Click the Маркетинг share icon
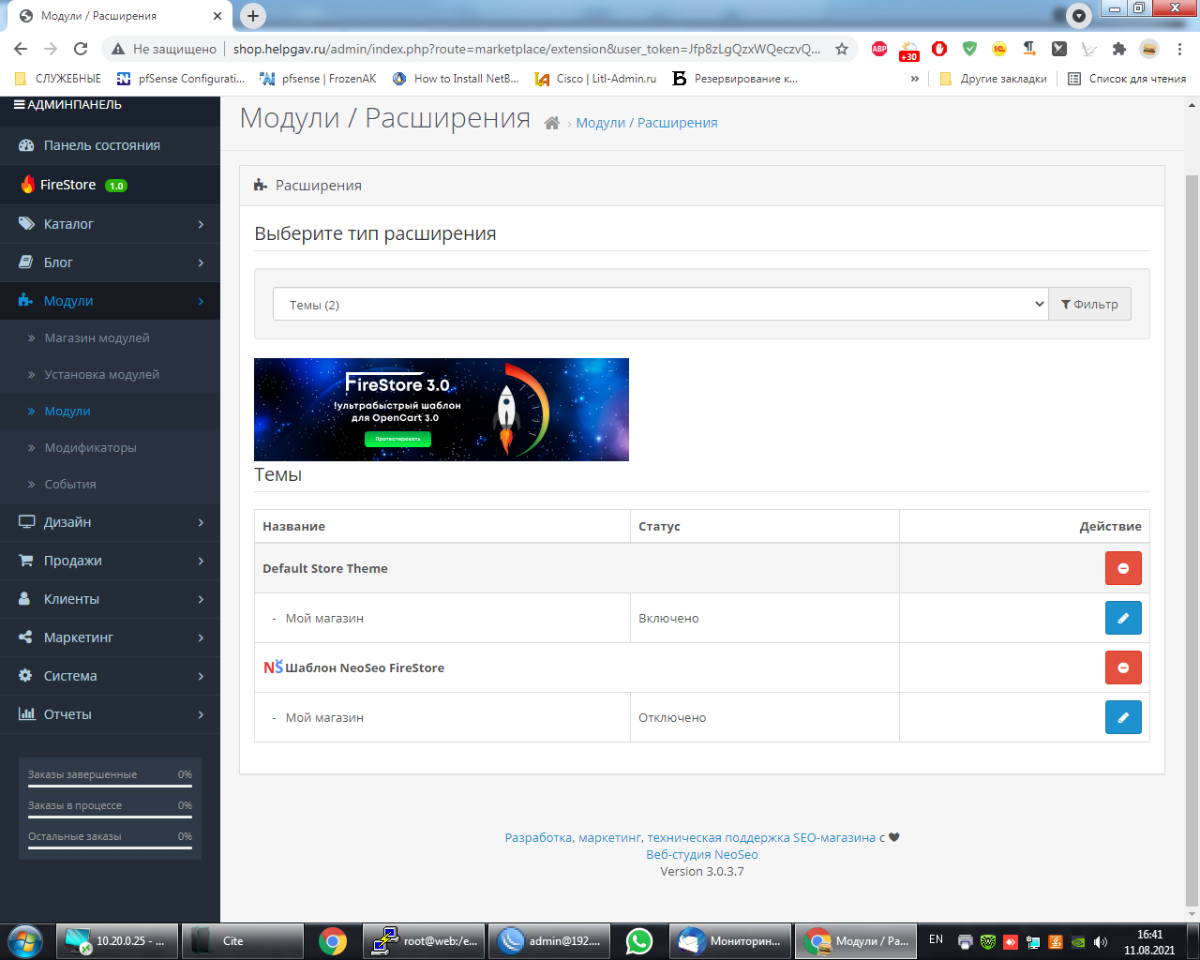Image resolution: width=1200 pixels, height=960 pixels. pyautogui.click(x=27, y=637)
